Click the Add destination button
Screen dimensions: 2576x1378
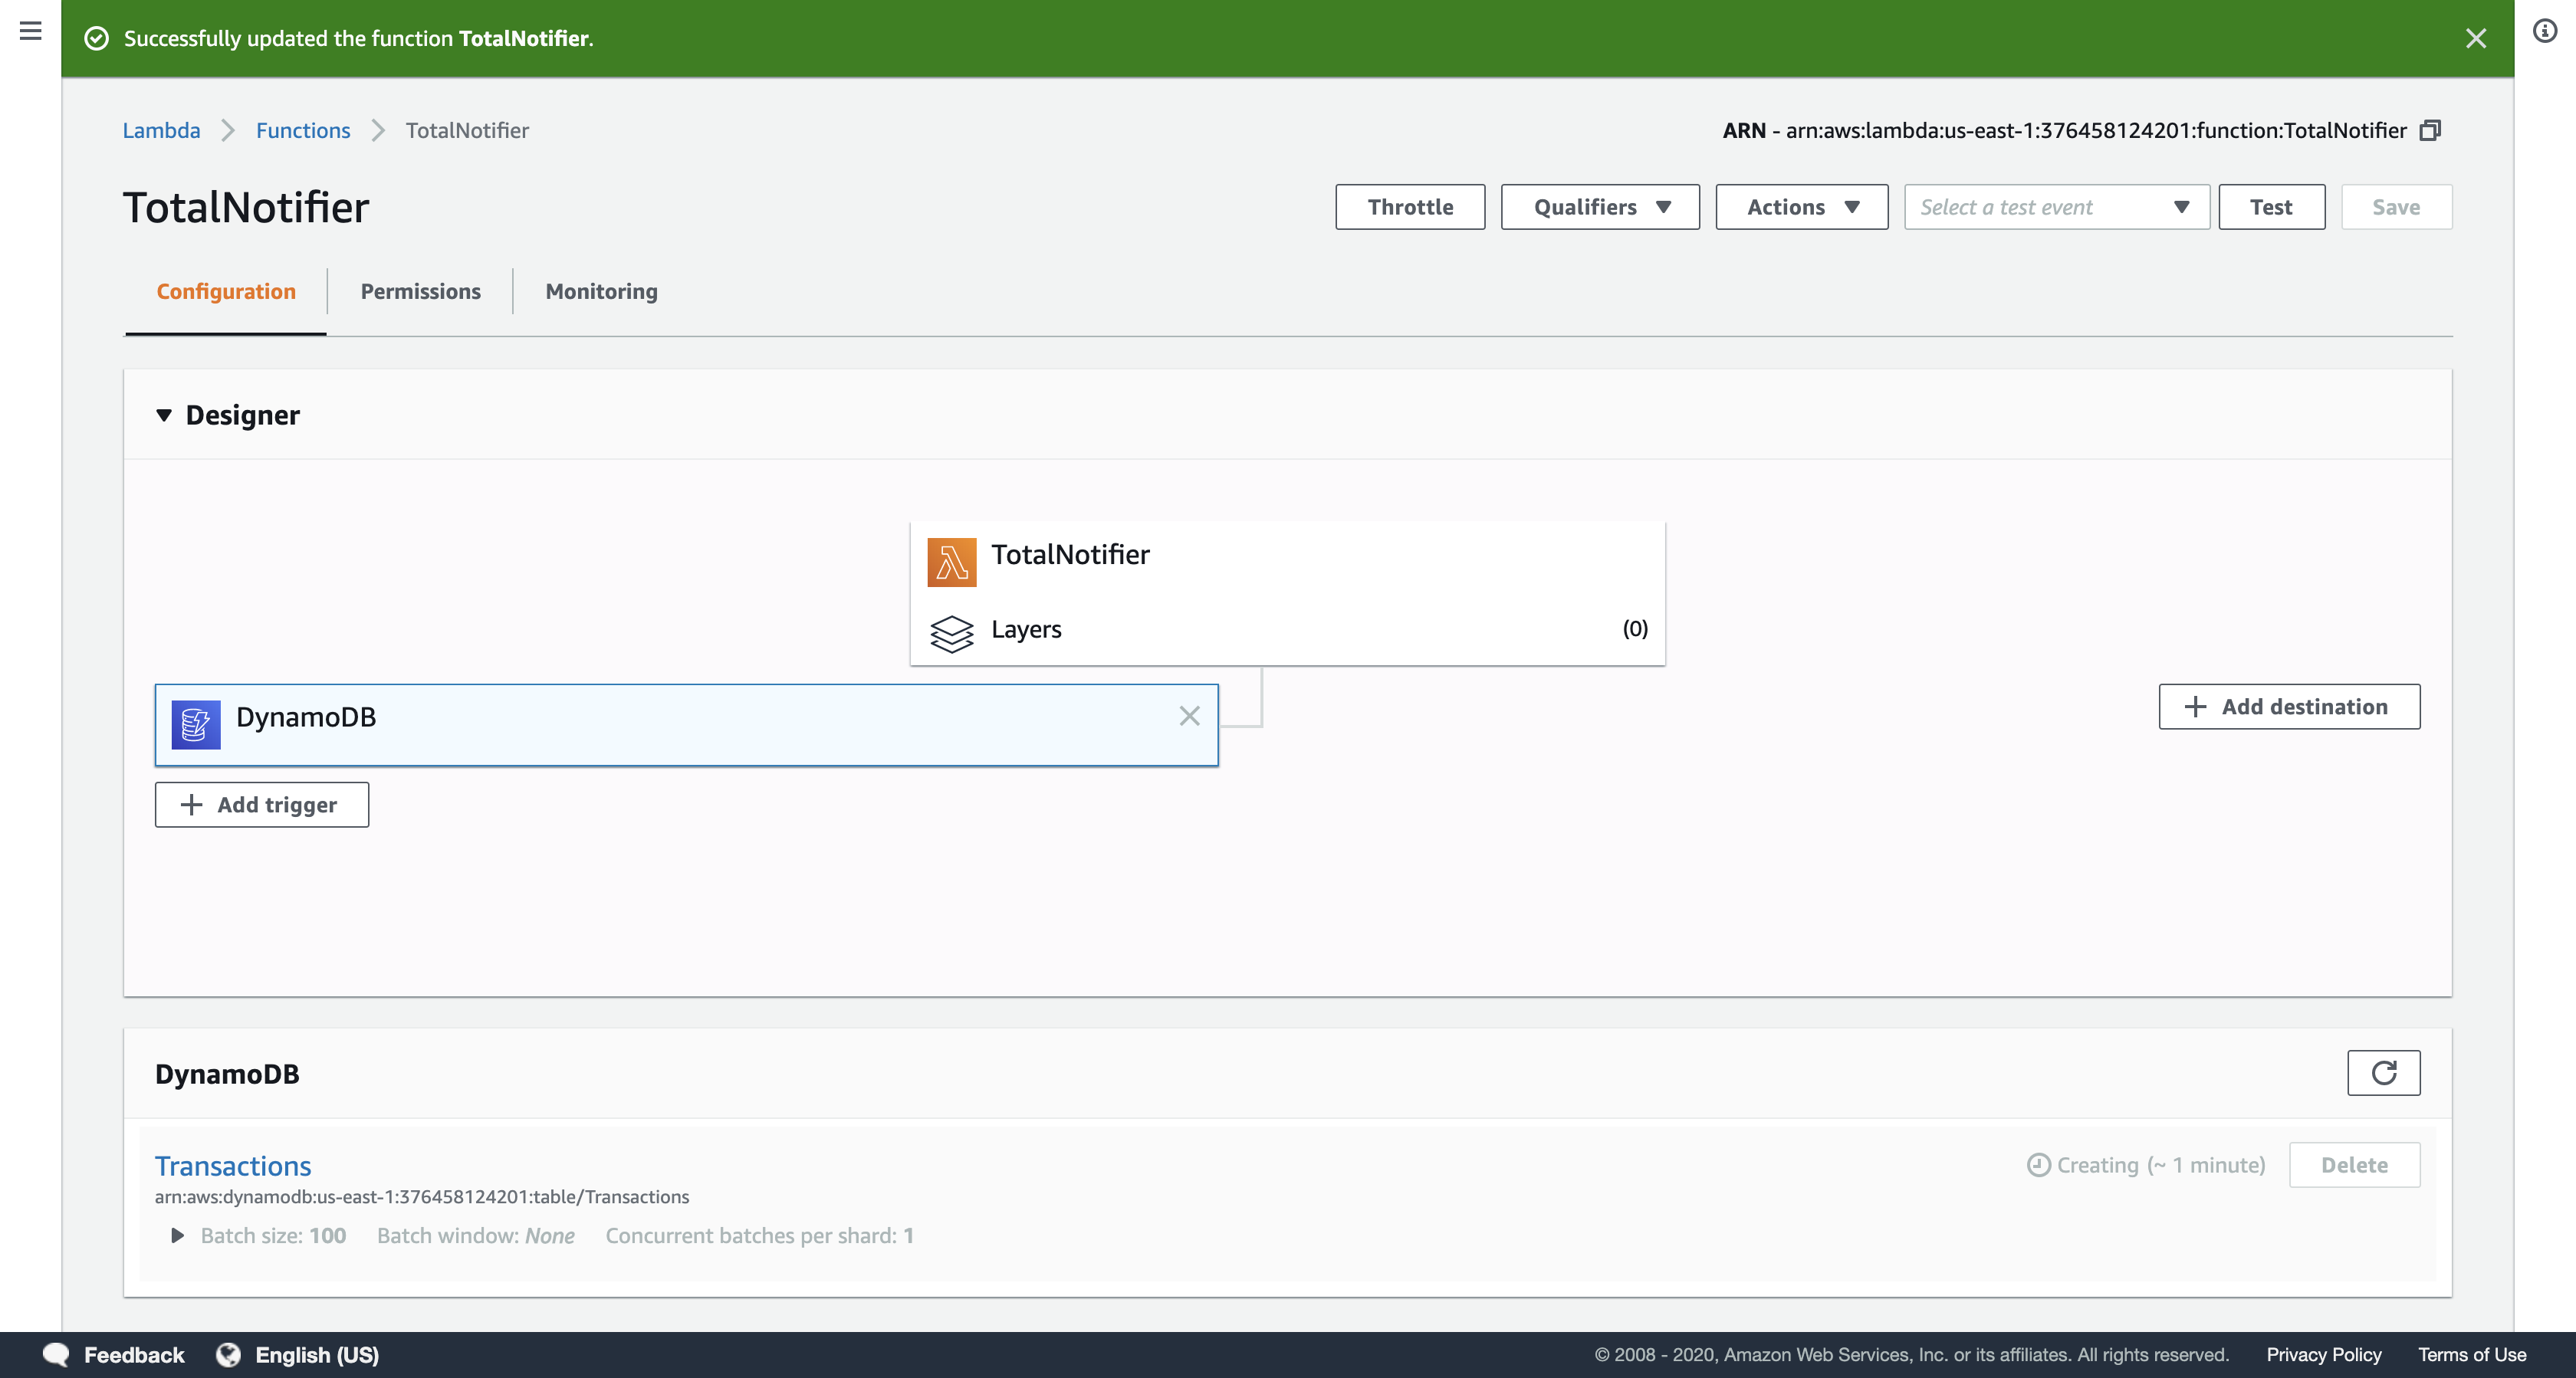tap(2289, 706)
